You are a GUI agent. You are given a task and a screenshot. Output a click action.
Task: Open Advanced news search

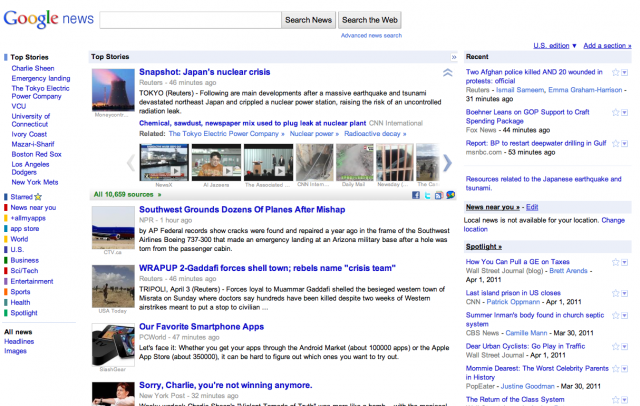pos(371,36)
